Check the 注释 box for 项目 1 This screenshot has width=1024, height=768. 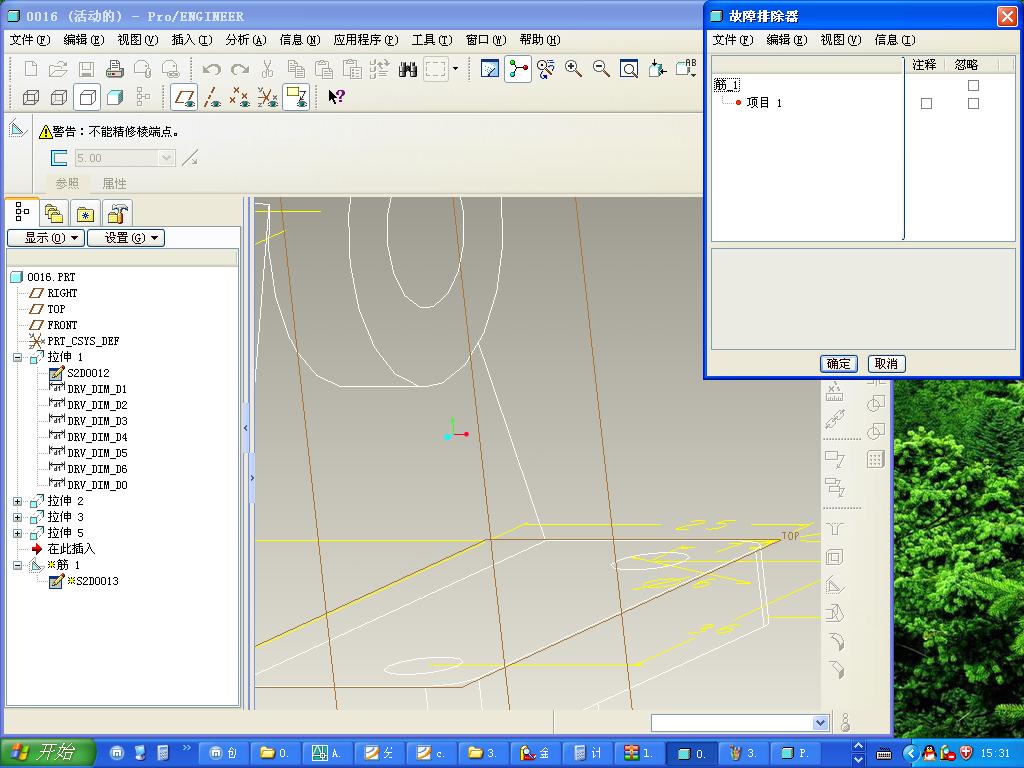coord(926,103)
